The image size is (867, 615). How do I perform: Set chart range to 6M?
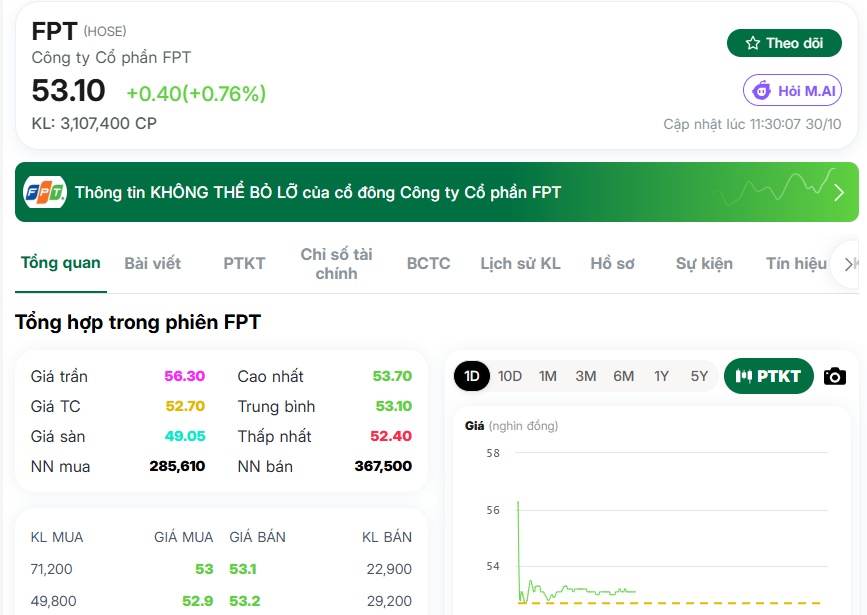click(x=624, y=376)
